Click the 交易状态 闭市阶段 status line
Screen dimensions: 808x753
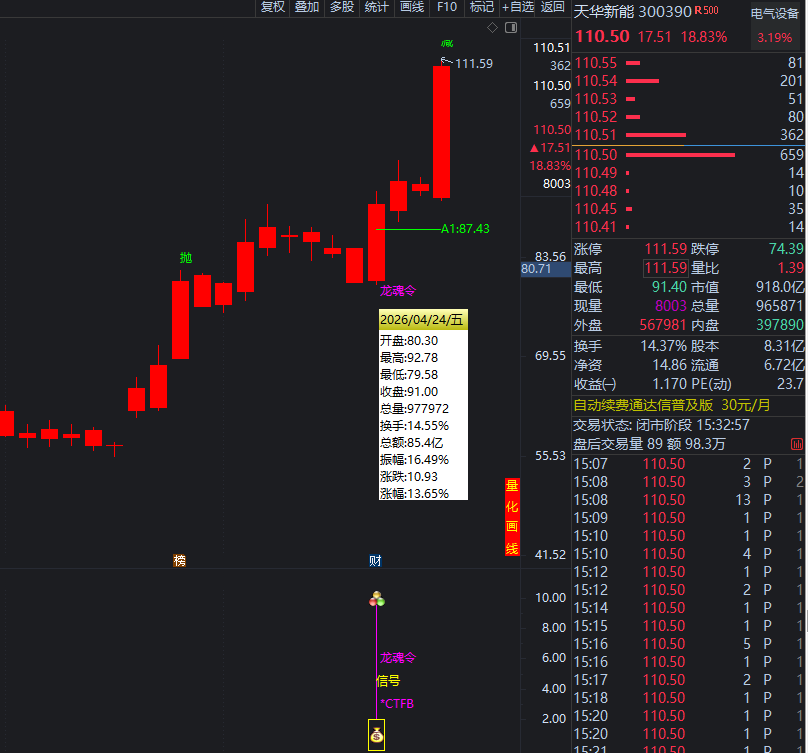tap(661, 425)
